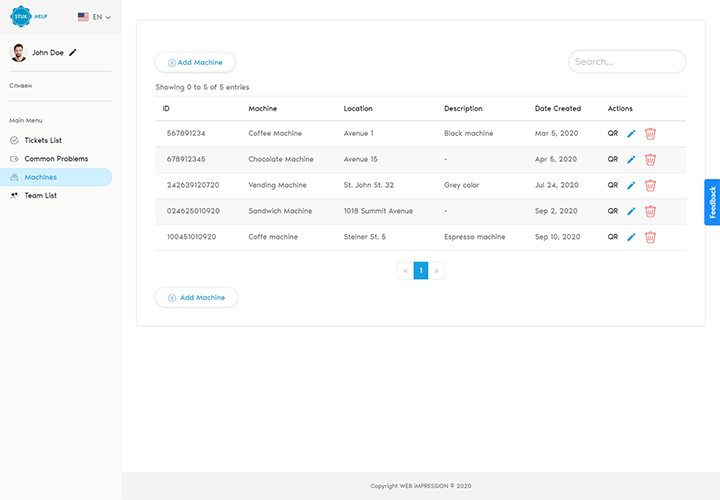
Task: Go to next page arrow
Action: 436,270
